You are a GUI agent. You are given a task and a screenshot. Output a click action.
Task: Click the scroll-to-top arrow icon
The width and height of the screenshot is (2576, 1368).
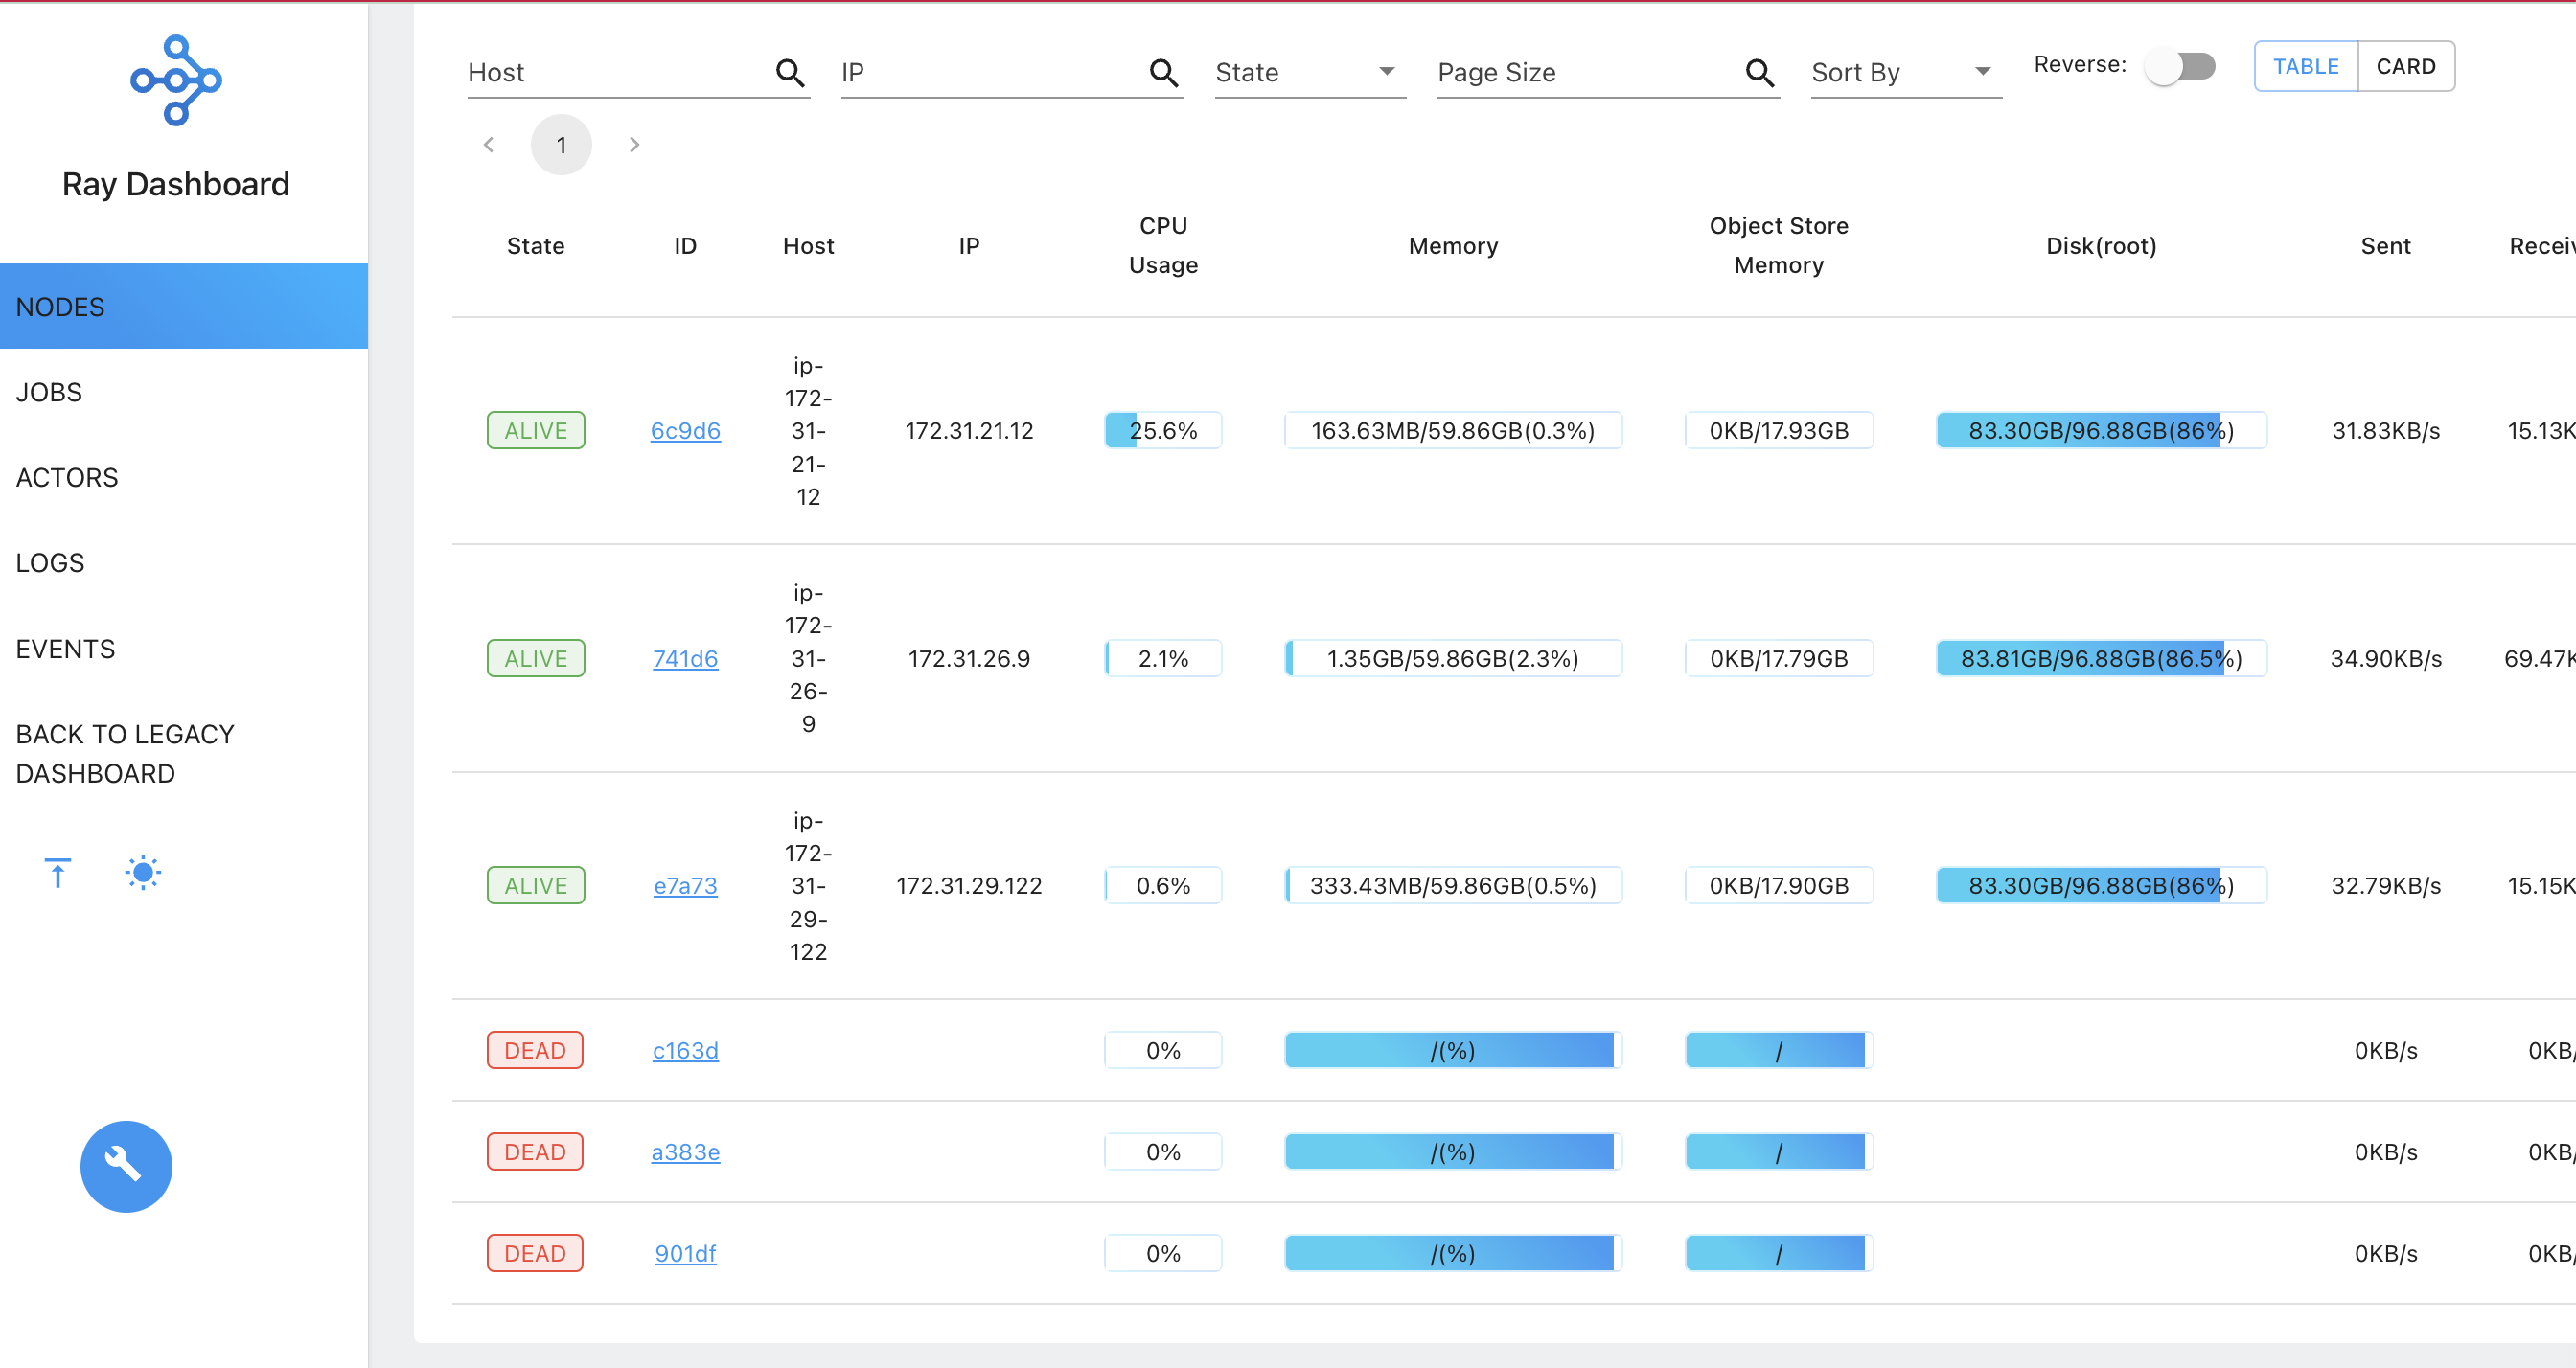[57, 871]
